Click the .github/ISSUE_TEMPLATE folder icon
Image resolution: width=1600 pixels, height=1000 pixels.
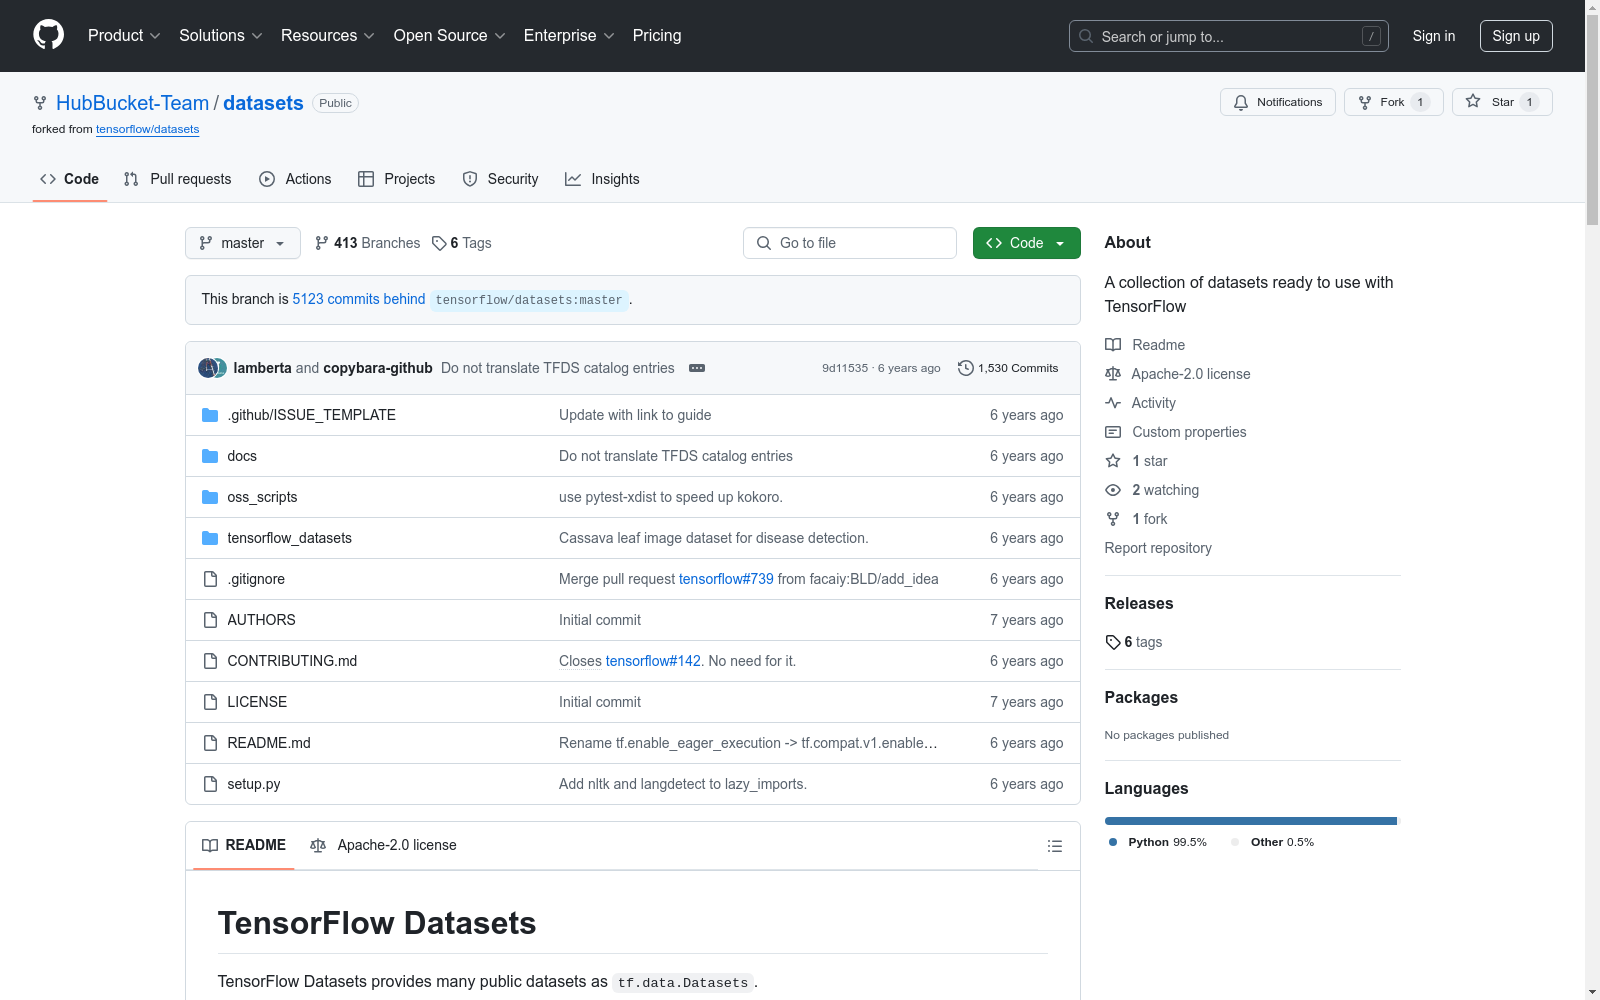[210, 415]
